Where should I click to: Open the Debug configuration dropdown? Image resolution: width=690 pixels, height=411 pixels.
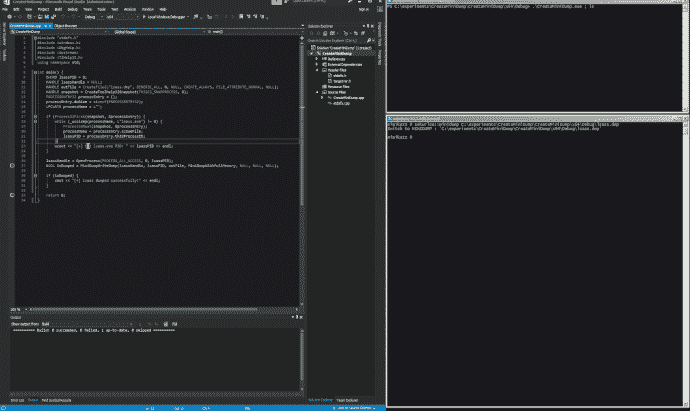(95, 17)
